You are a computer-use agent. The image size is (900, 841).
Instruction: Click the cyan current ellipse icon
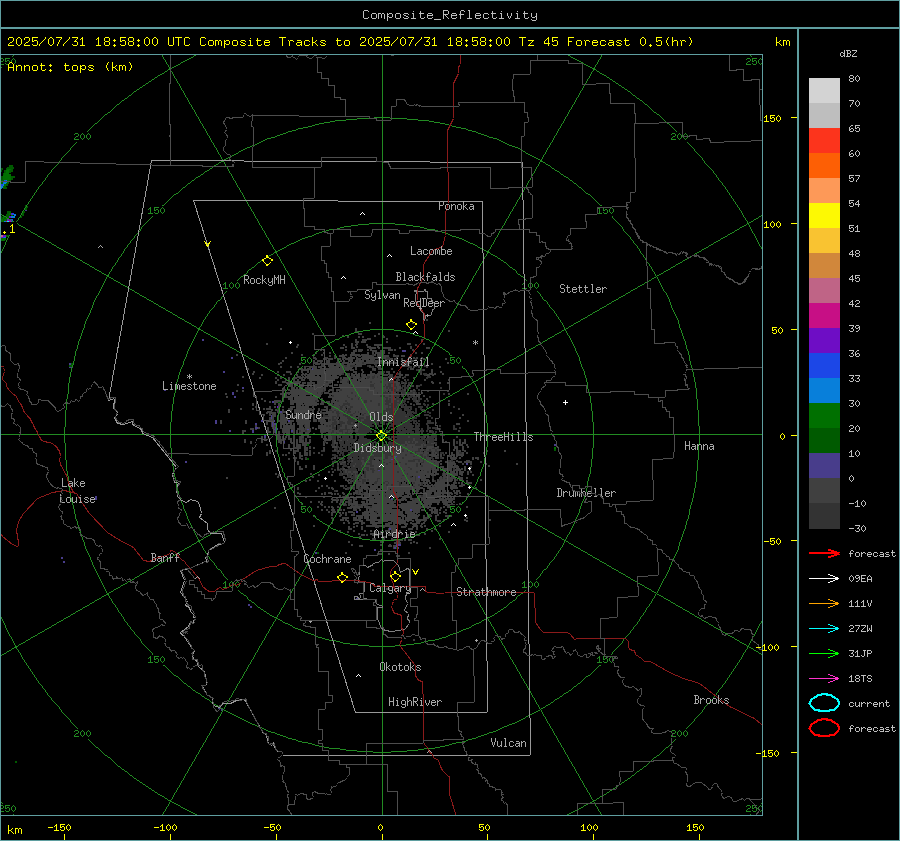click(x=824, y=703)
